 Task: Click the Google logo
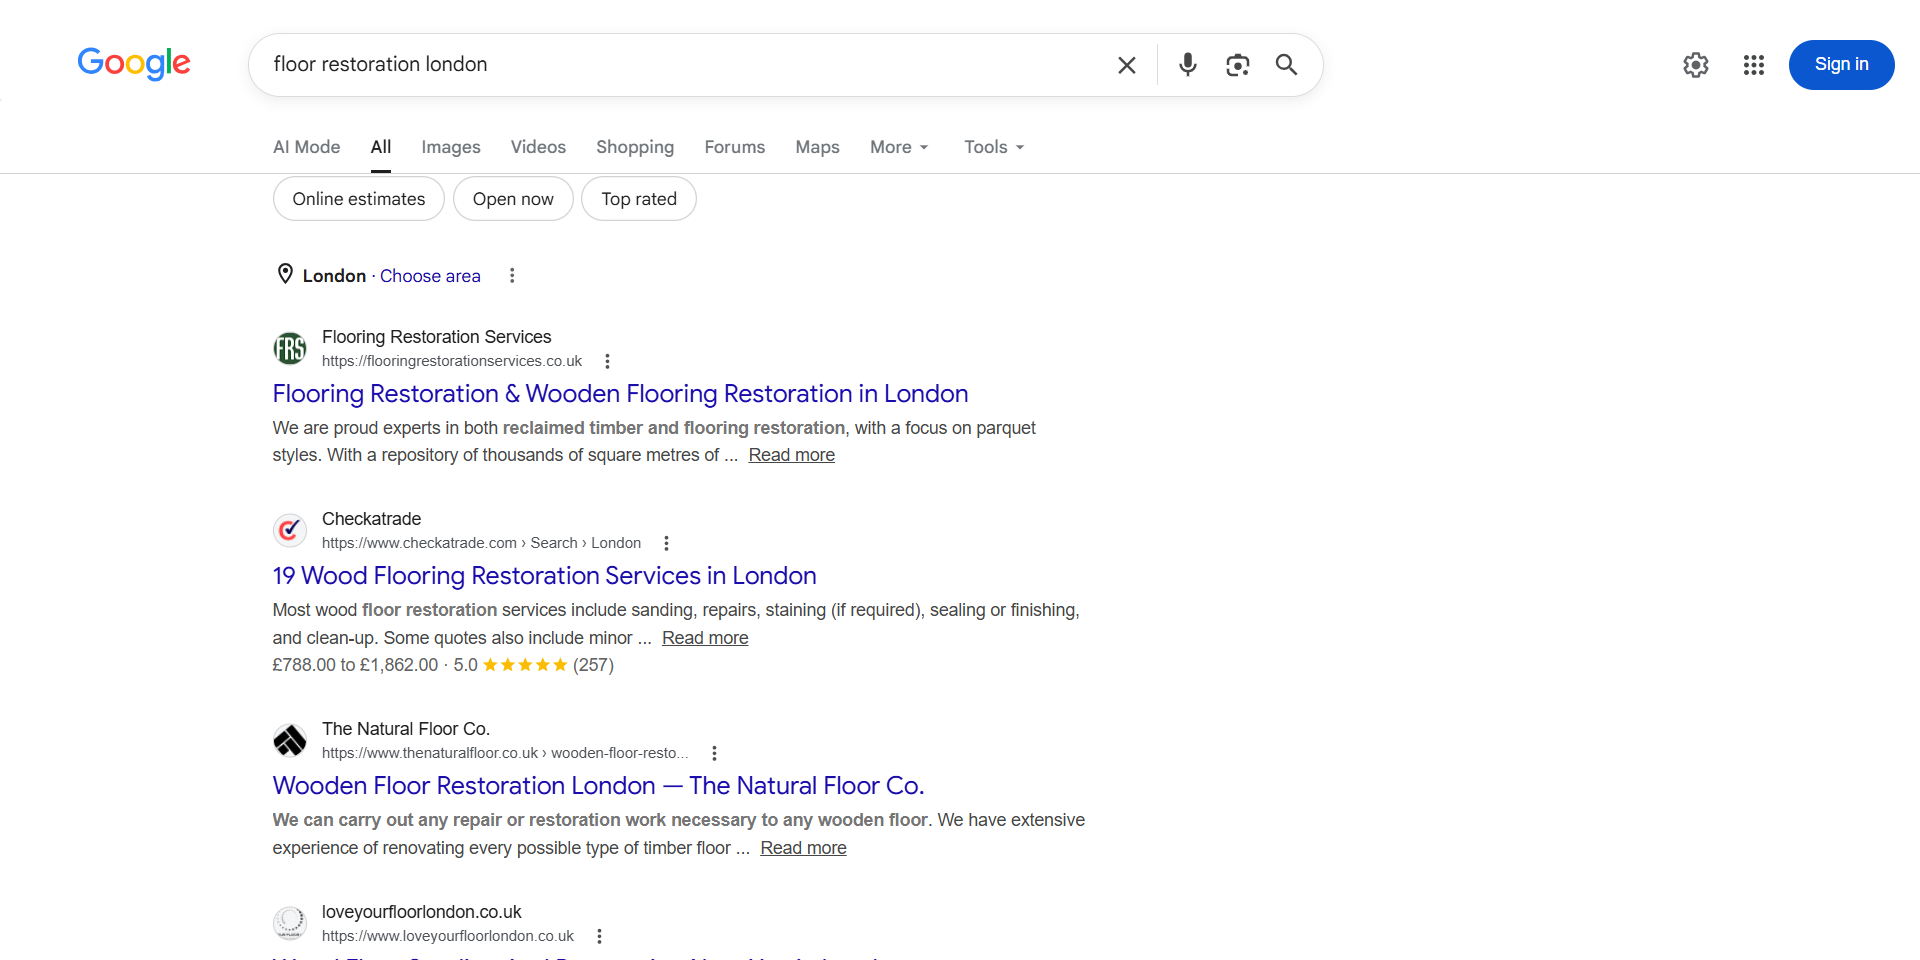click(134, 64)
